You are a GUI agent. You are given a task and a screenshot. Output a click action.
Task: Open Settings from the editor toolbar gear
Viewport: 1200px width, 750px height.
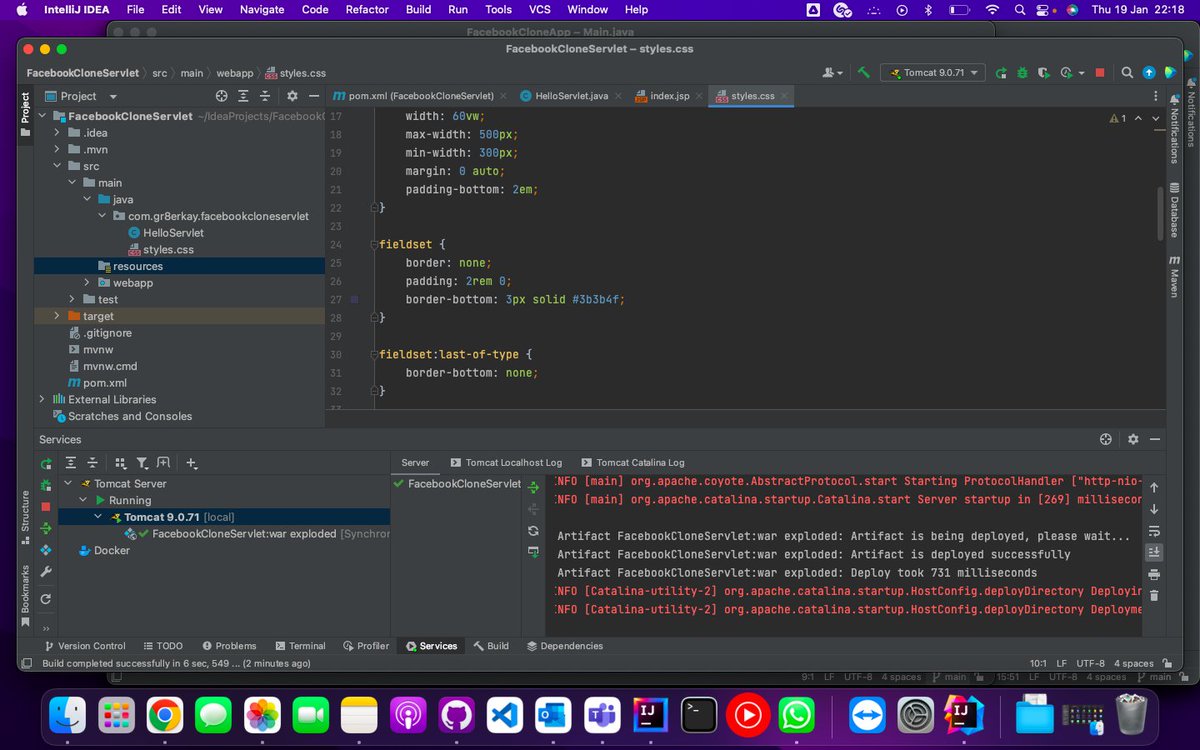coord(1133,439)
